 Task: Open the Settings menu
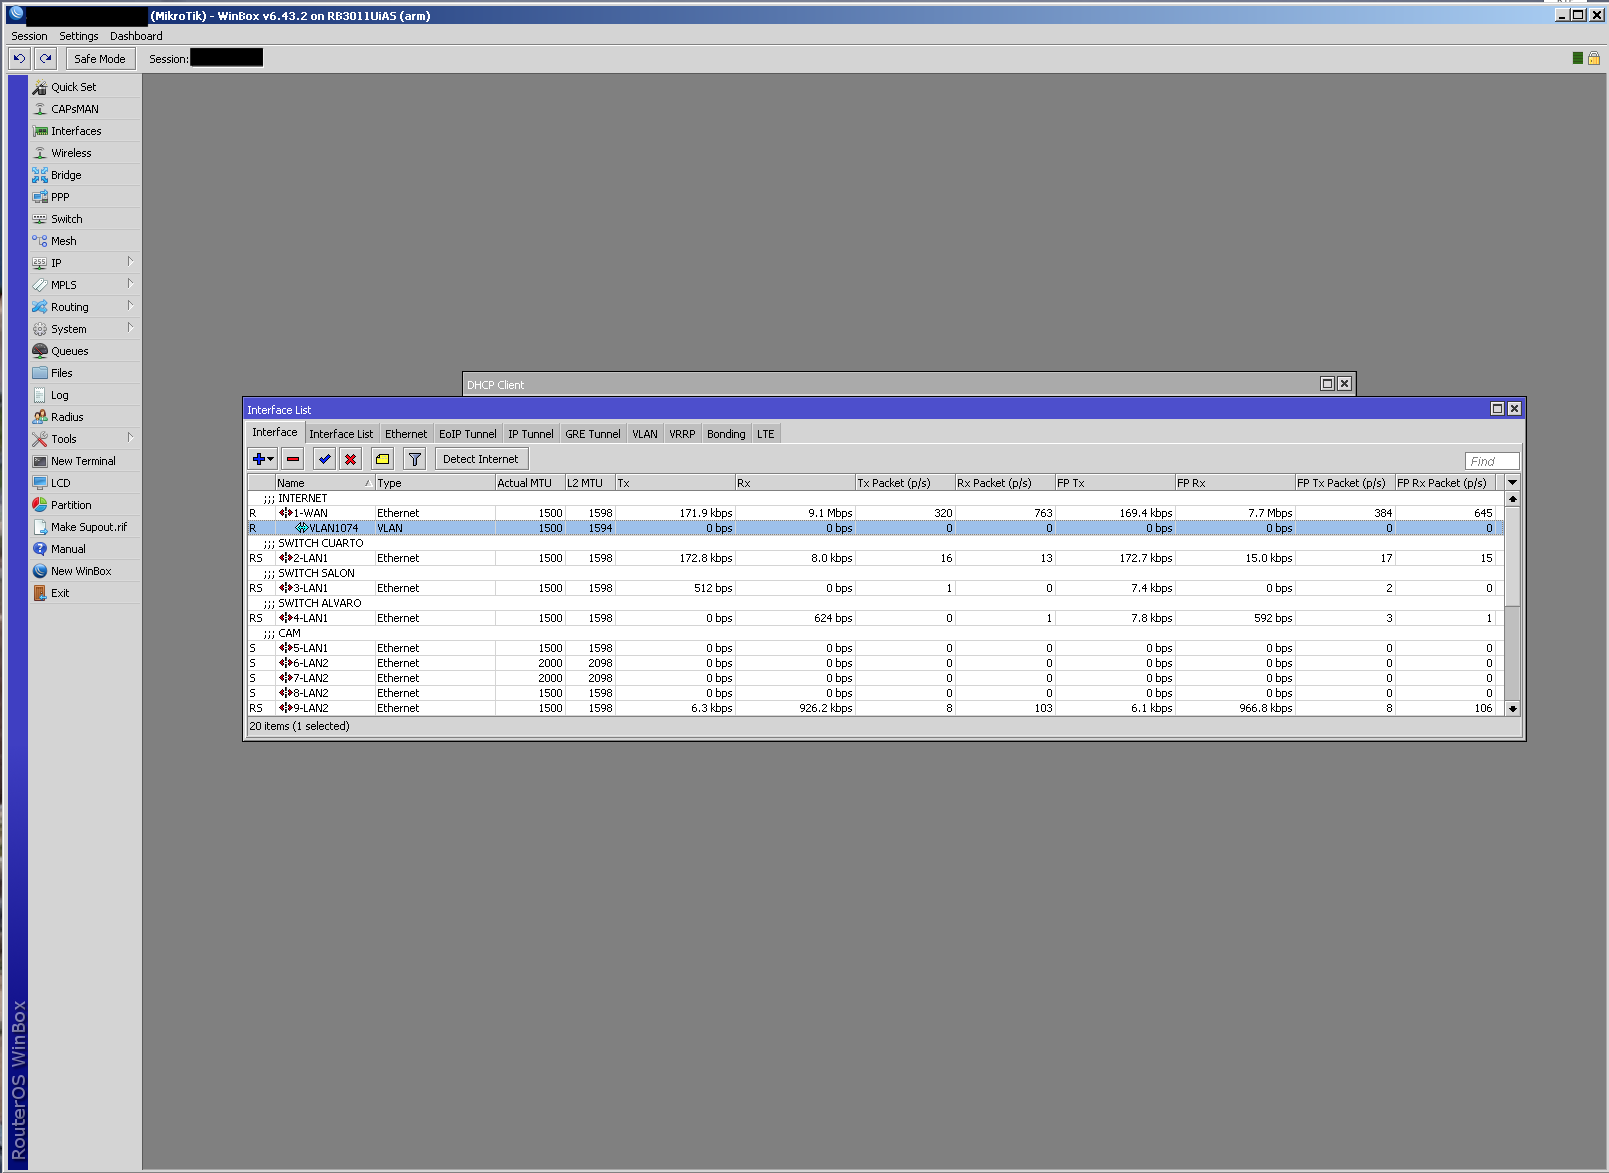pyautogui.click(x=79, y=36)
